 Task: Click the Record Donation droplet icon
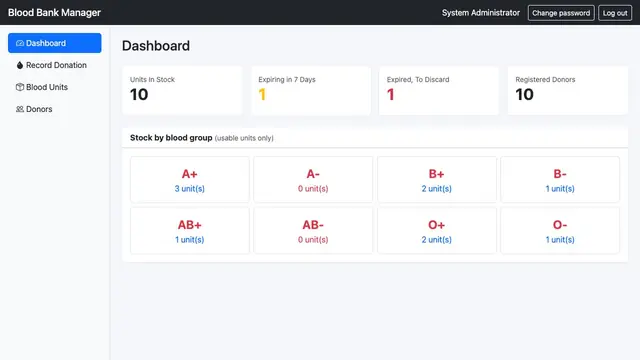(x=20, y=65)
